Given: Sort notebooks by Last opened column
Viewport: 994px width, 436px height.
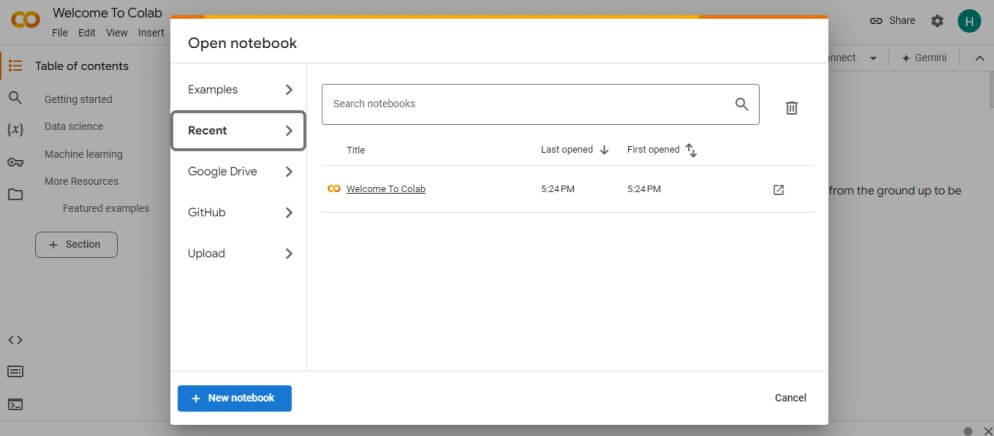Looking at the screenshot, I should pyautogui.click(x=574, y=150).
